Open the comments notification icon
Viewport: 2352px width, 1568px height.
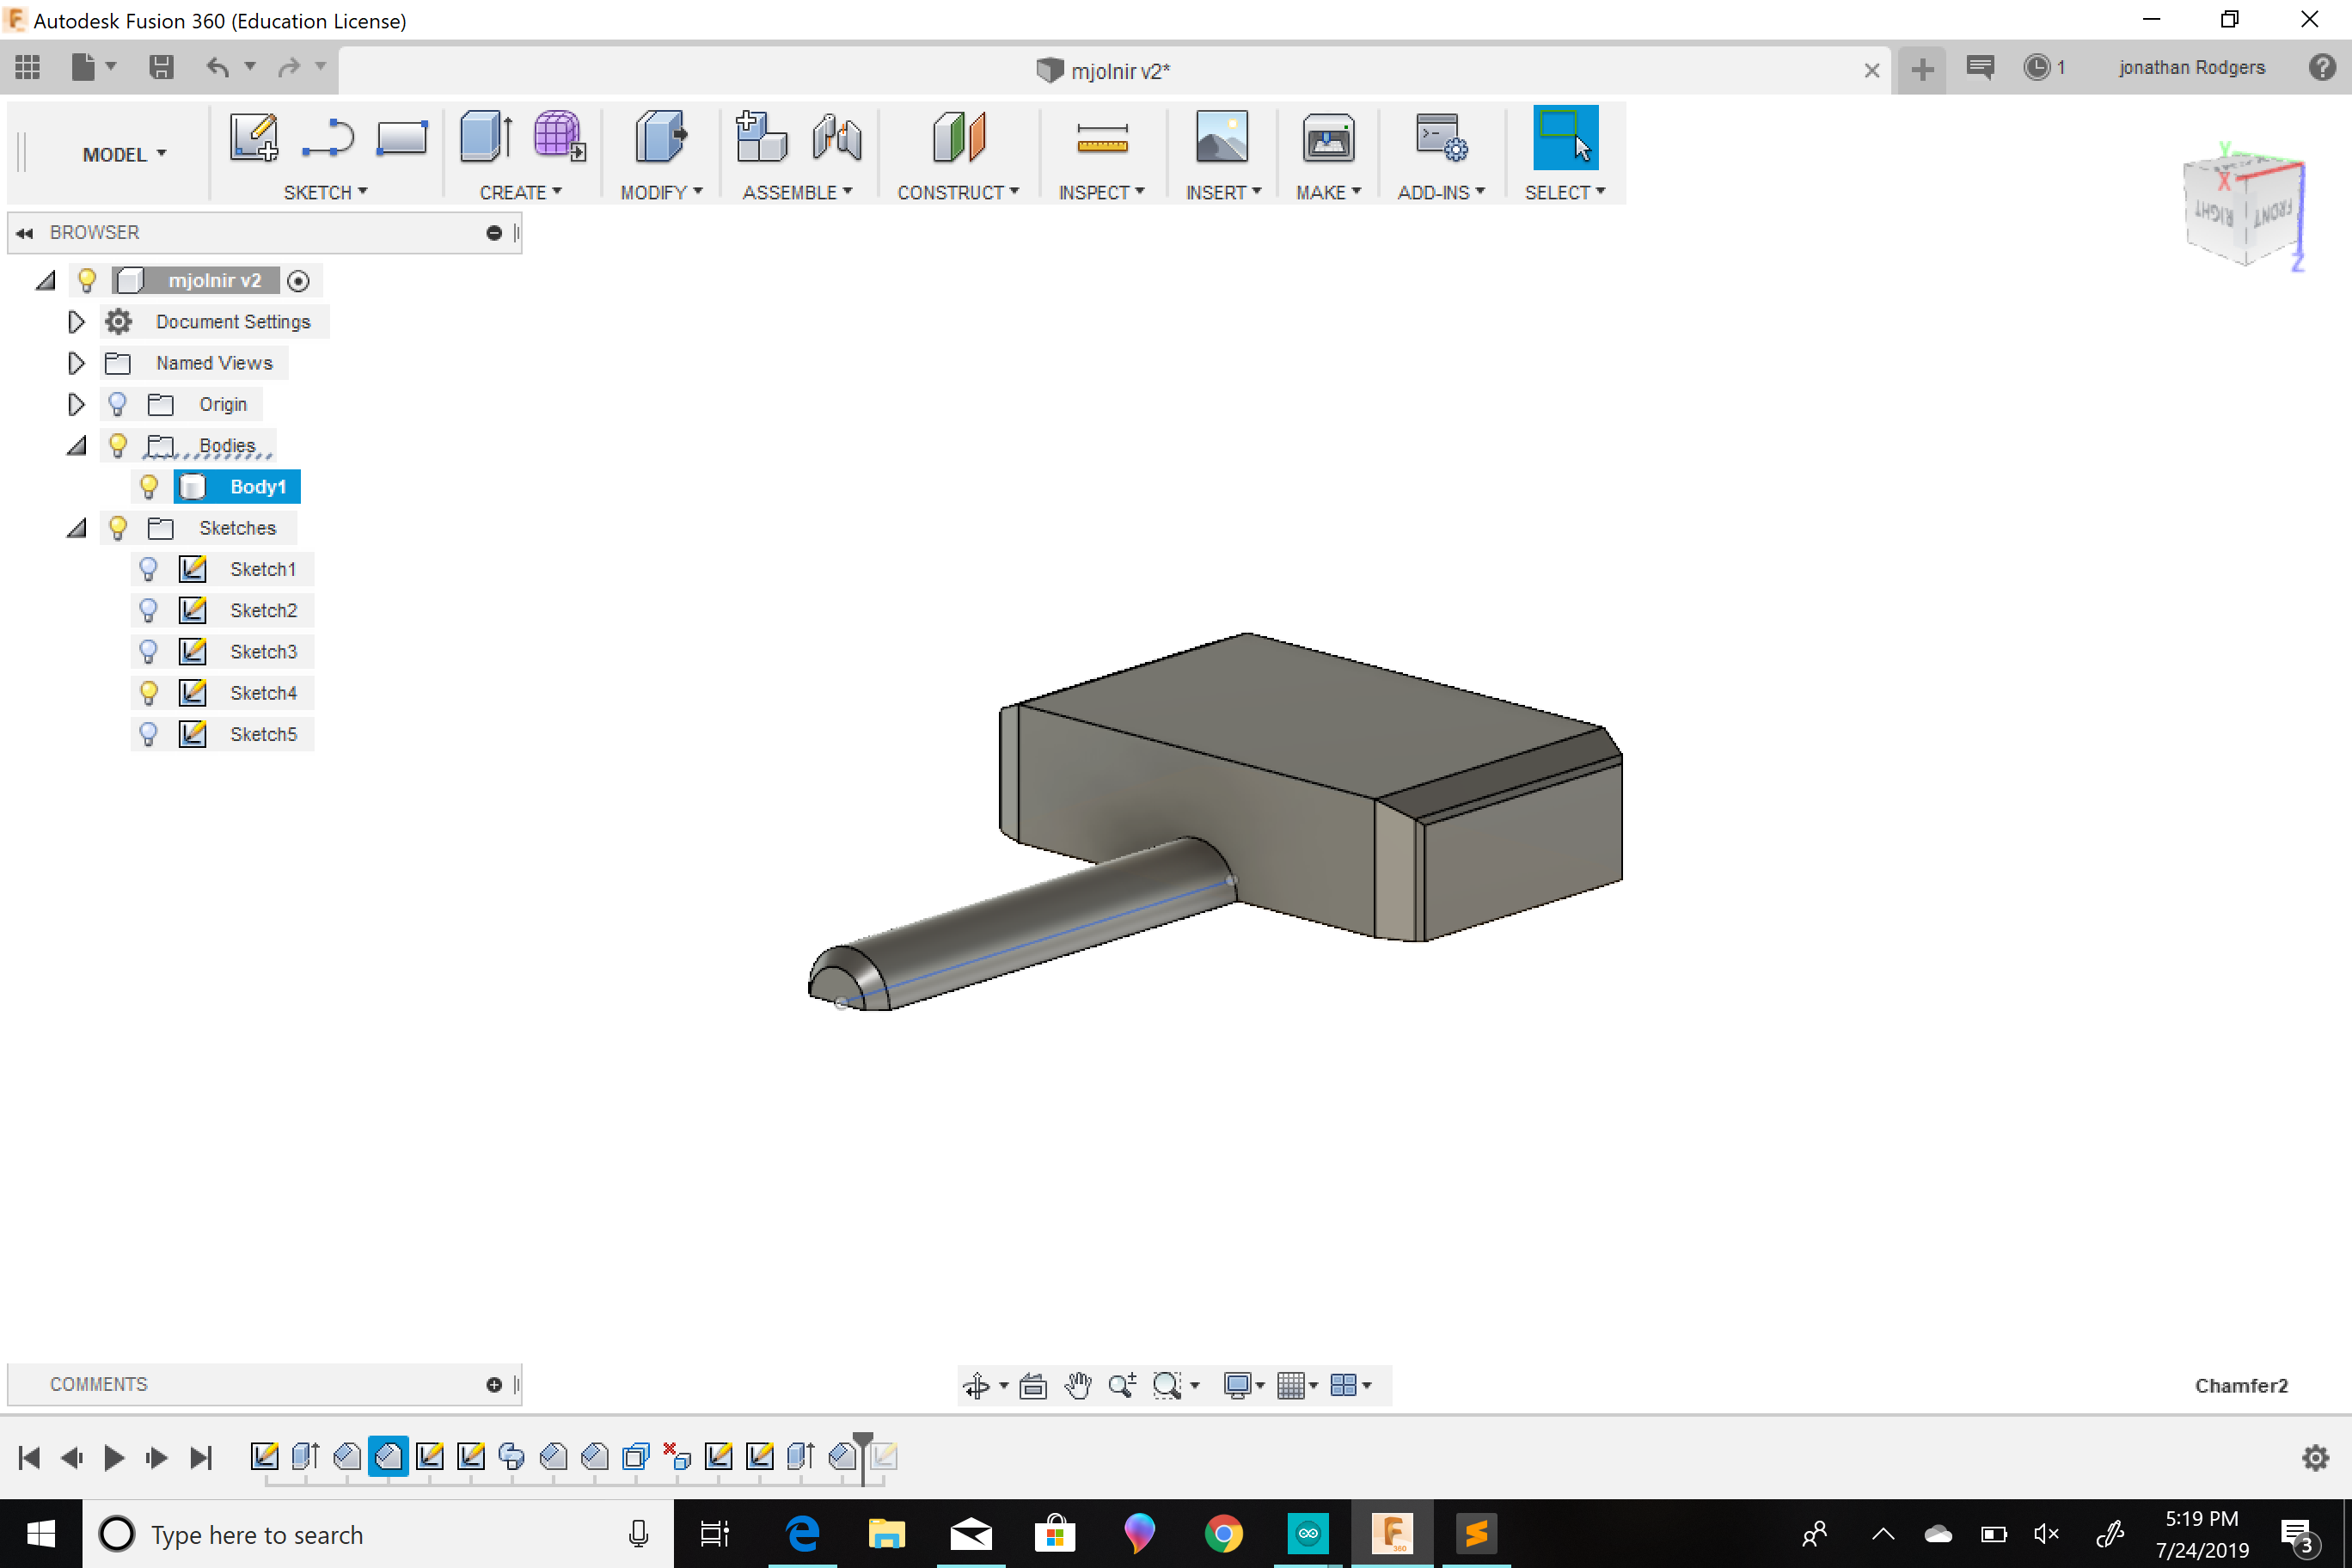[1980, 67]
